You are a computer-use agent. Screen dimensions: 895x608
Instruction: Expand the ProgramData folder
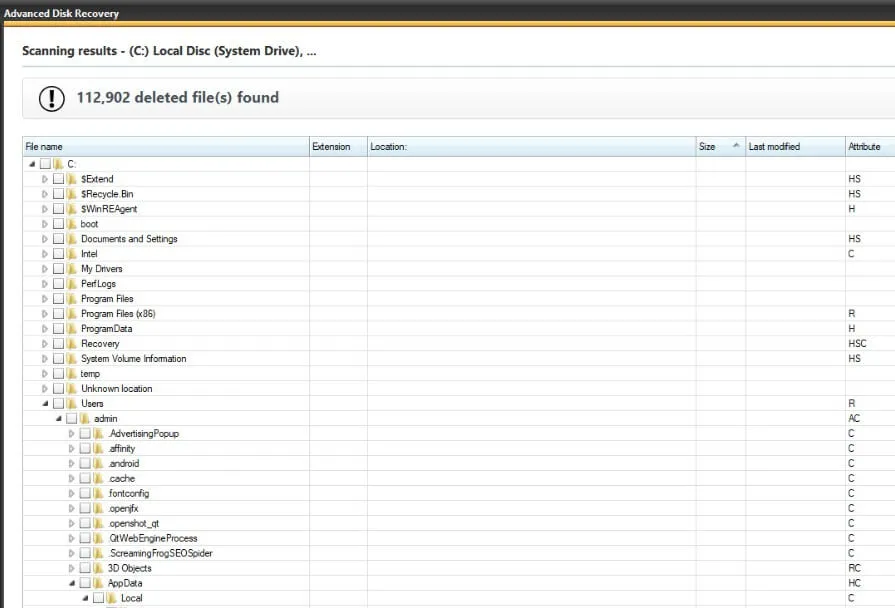pos(45,329)
